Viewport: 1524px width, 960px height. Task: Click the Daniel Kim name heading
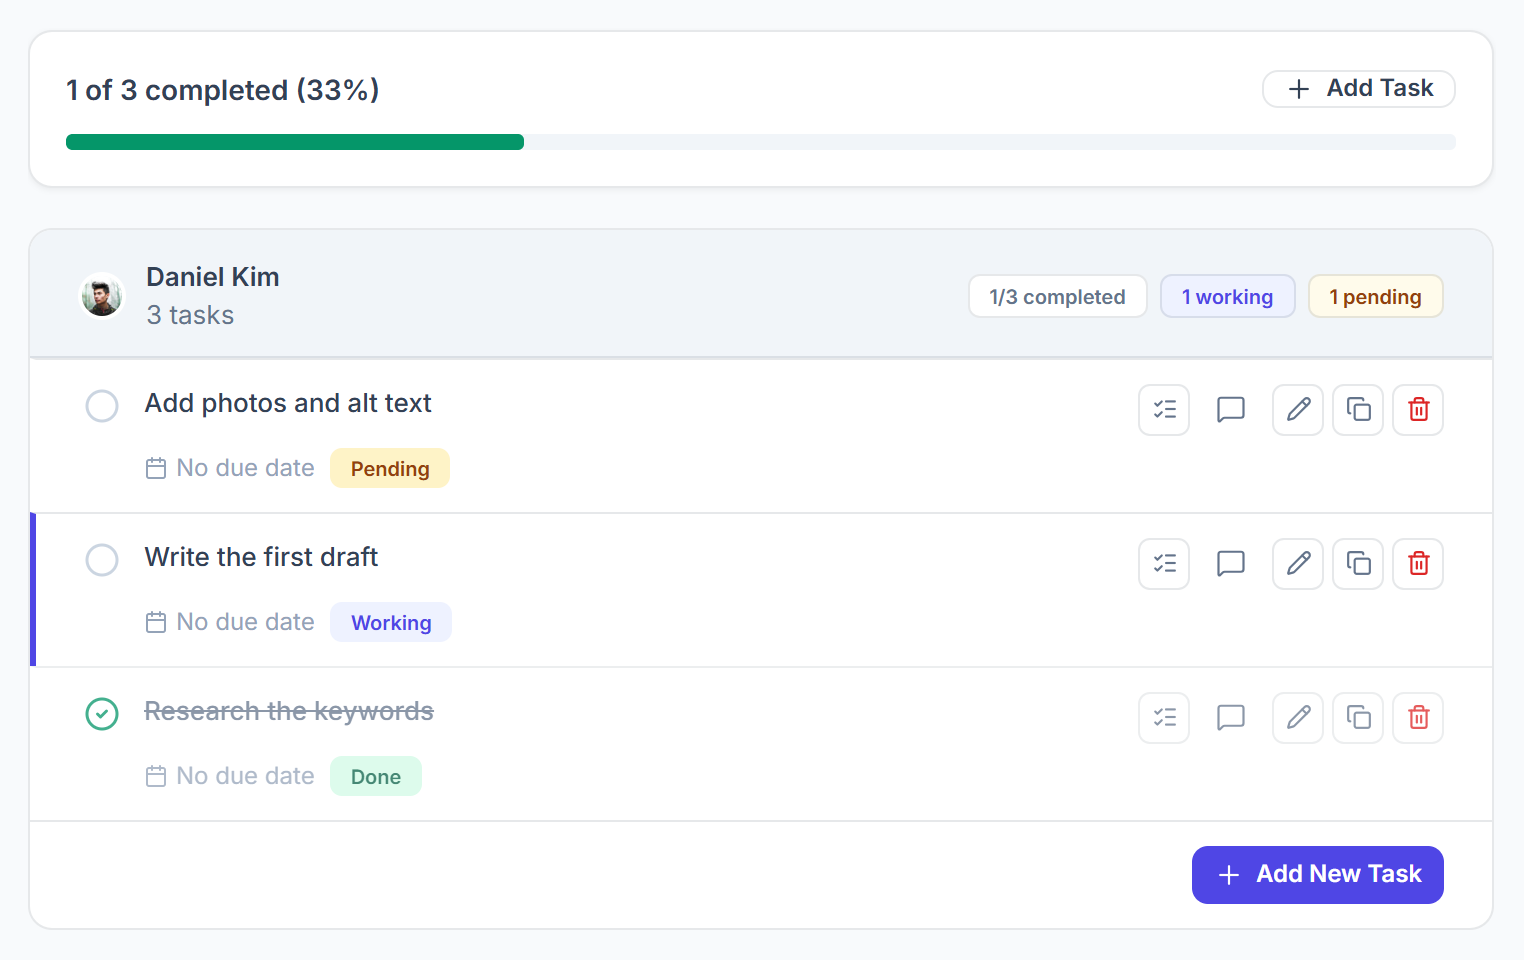point(213,277)
